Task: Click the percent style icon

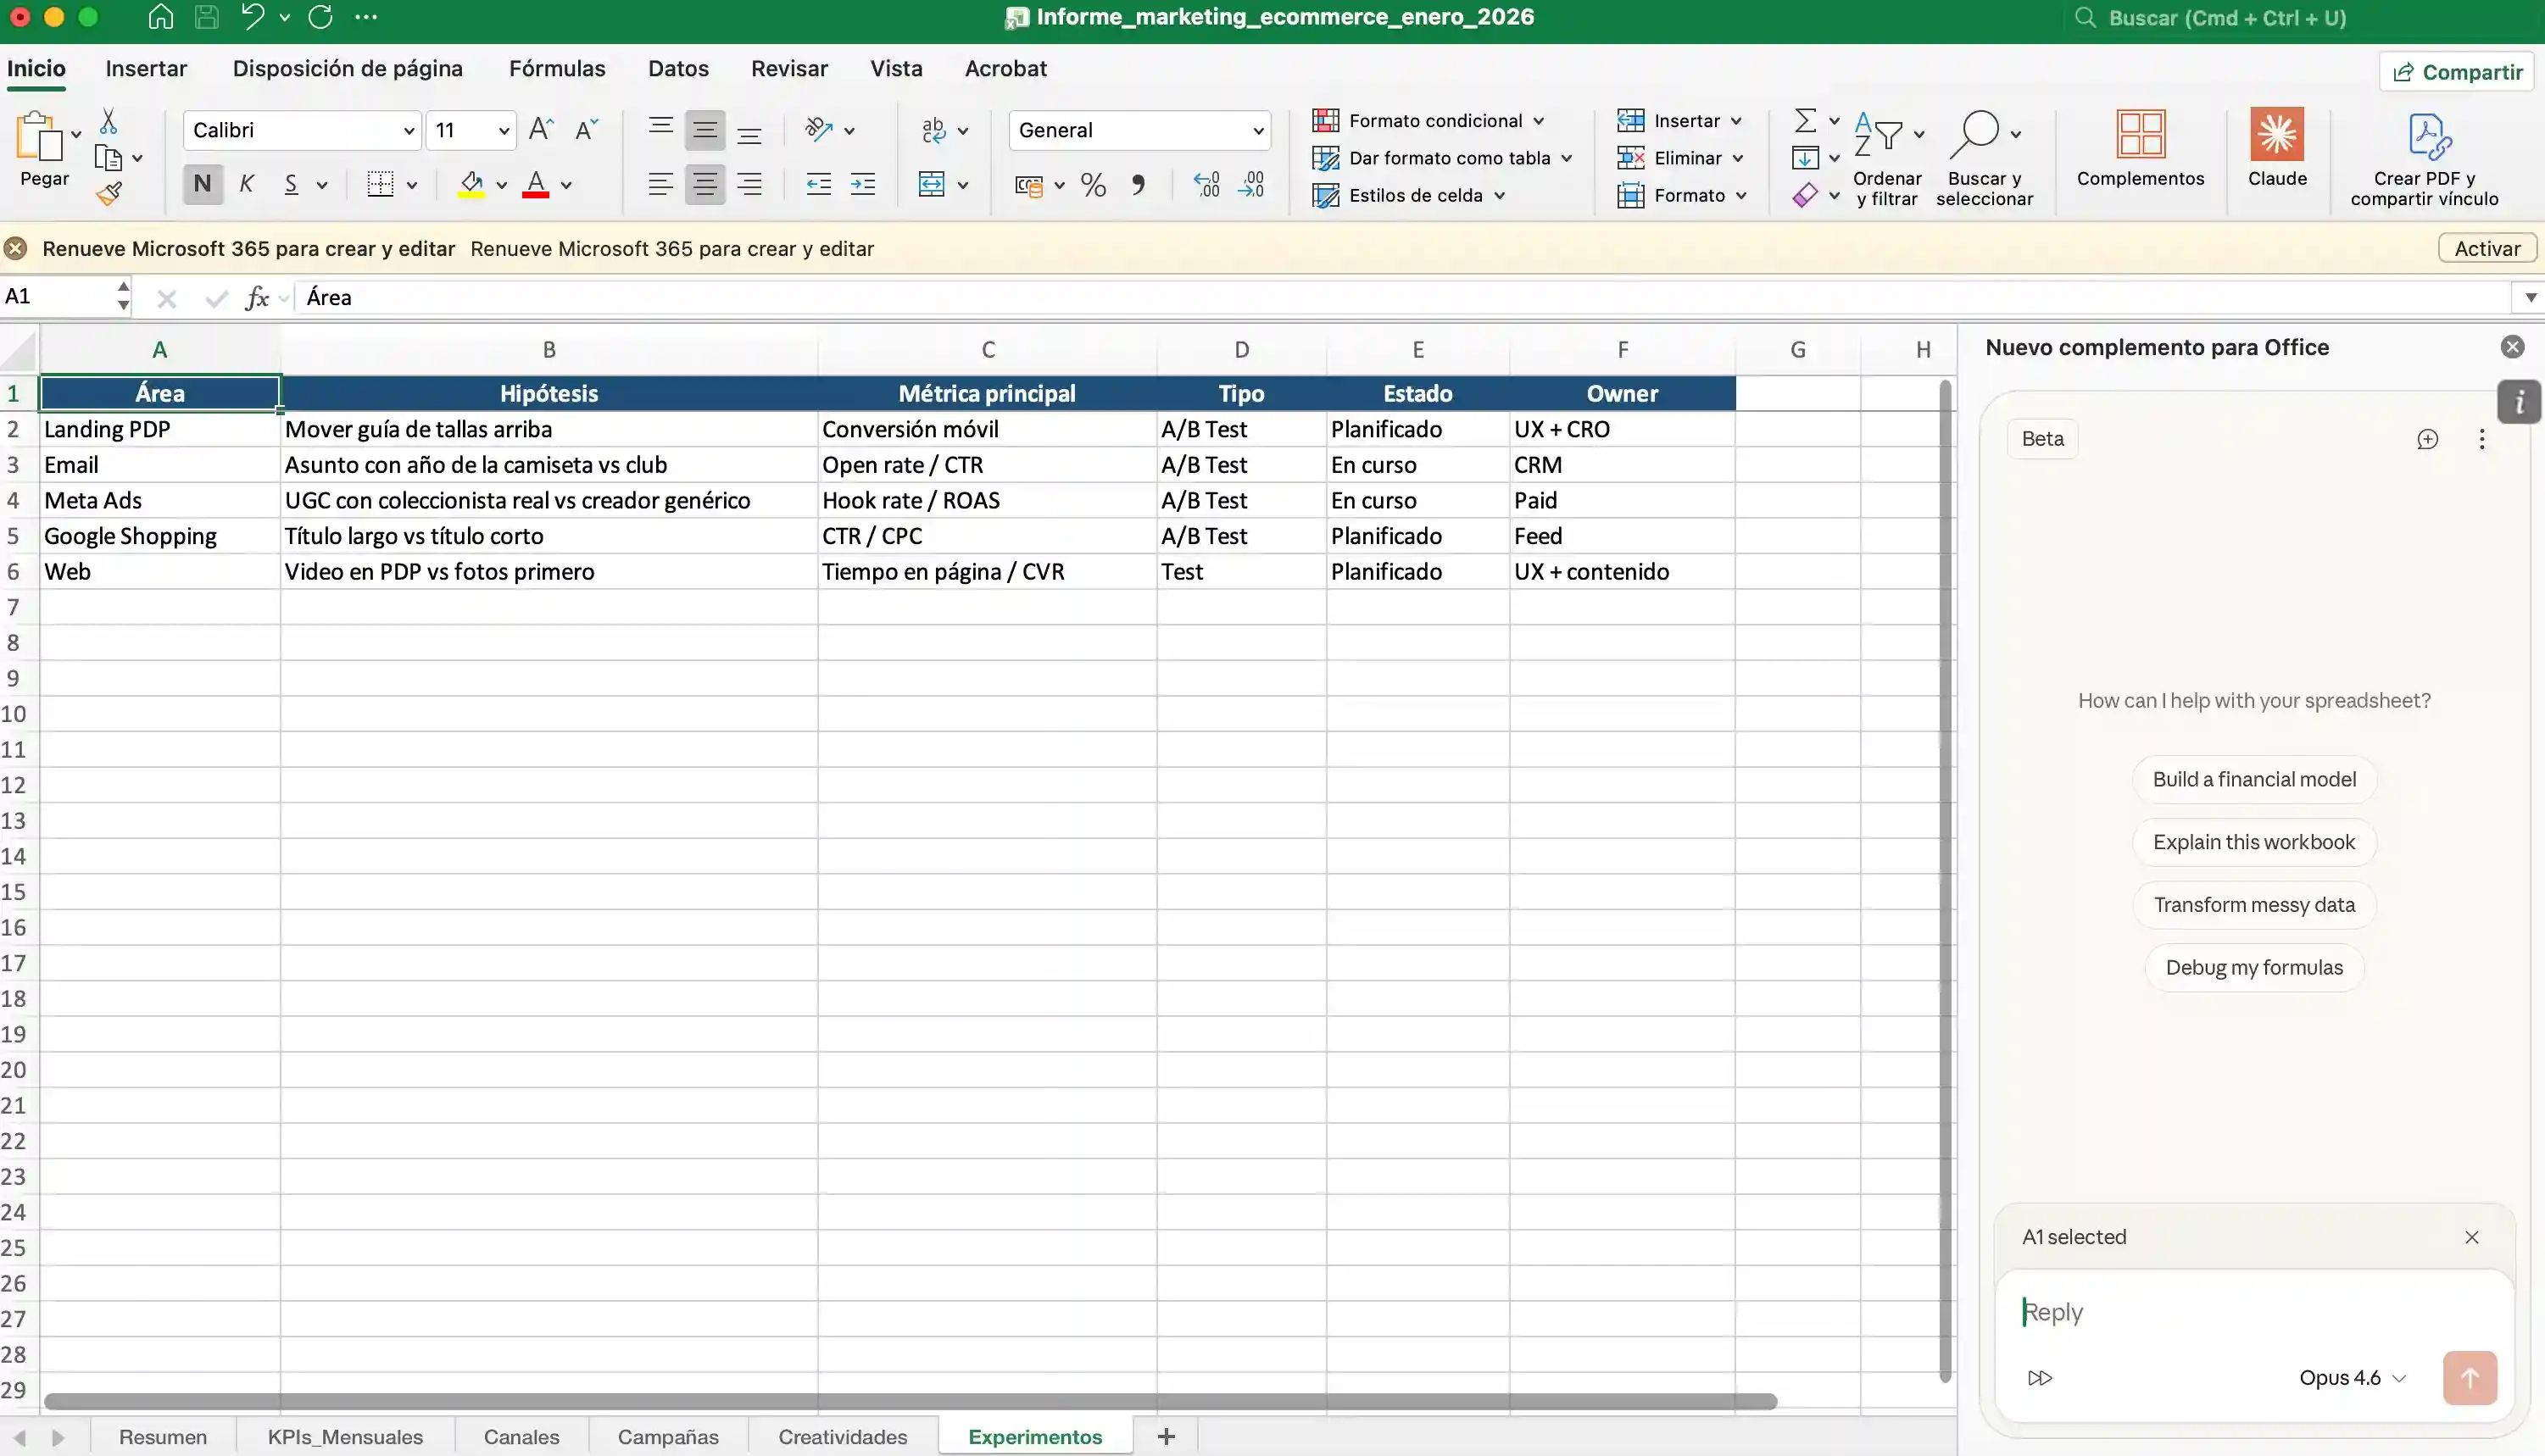Action: pos(1093,185)
